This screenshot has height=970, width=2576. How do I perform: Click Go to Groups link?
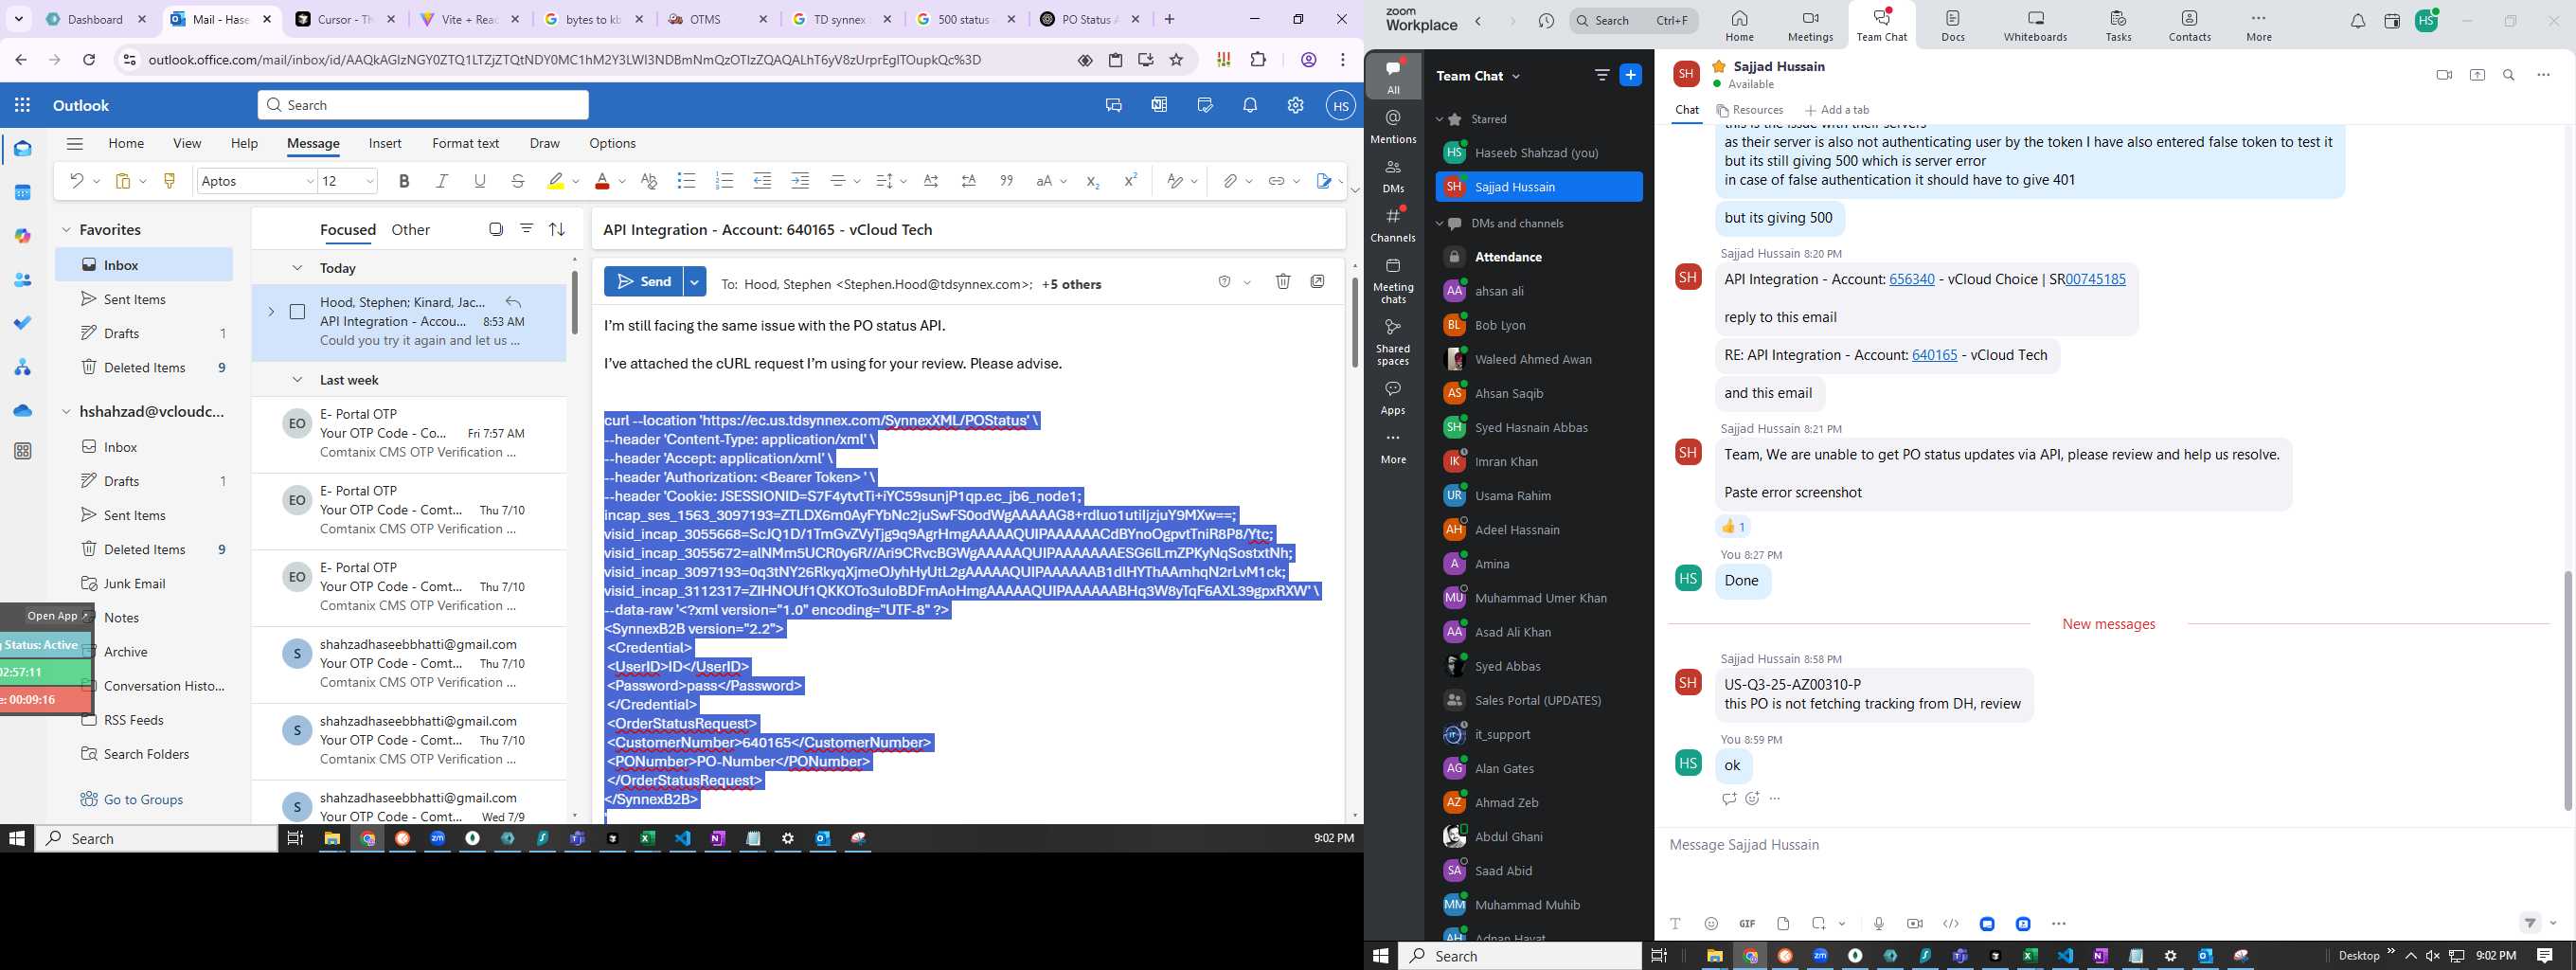pyautogui.click(x=143, y=799)
